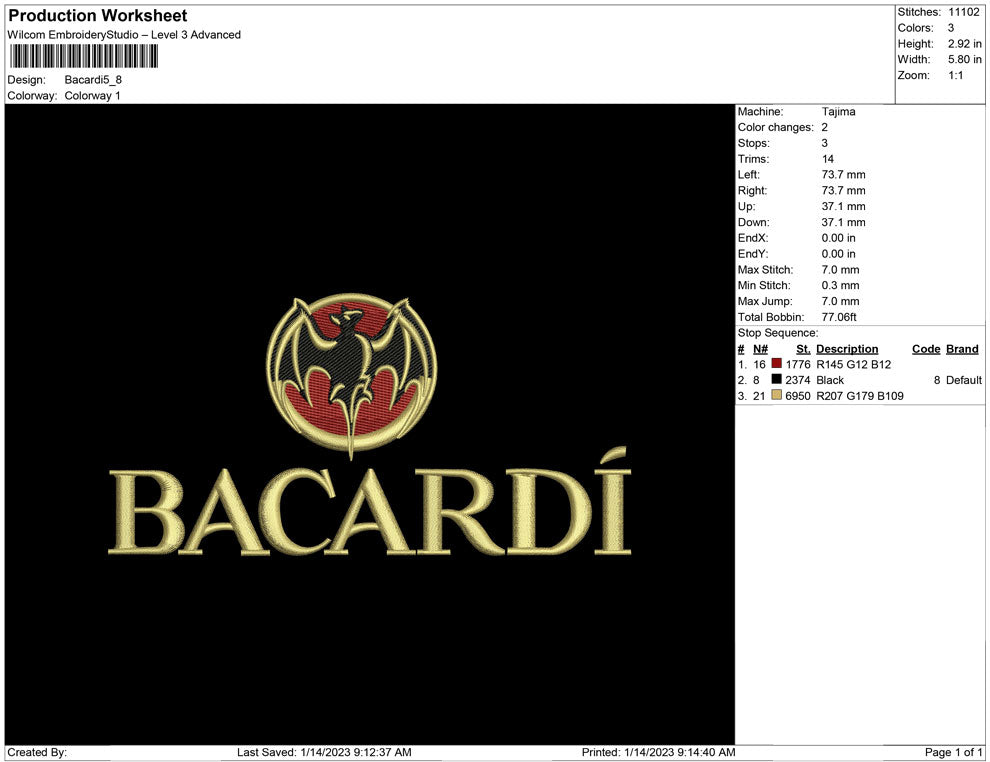Click the design name Bacardi5_8
The height and width of the screenshot is (762, 990).
[93, 80]
